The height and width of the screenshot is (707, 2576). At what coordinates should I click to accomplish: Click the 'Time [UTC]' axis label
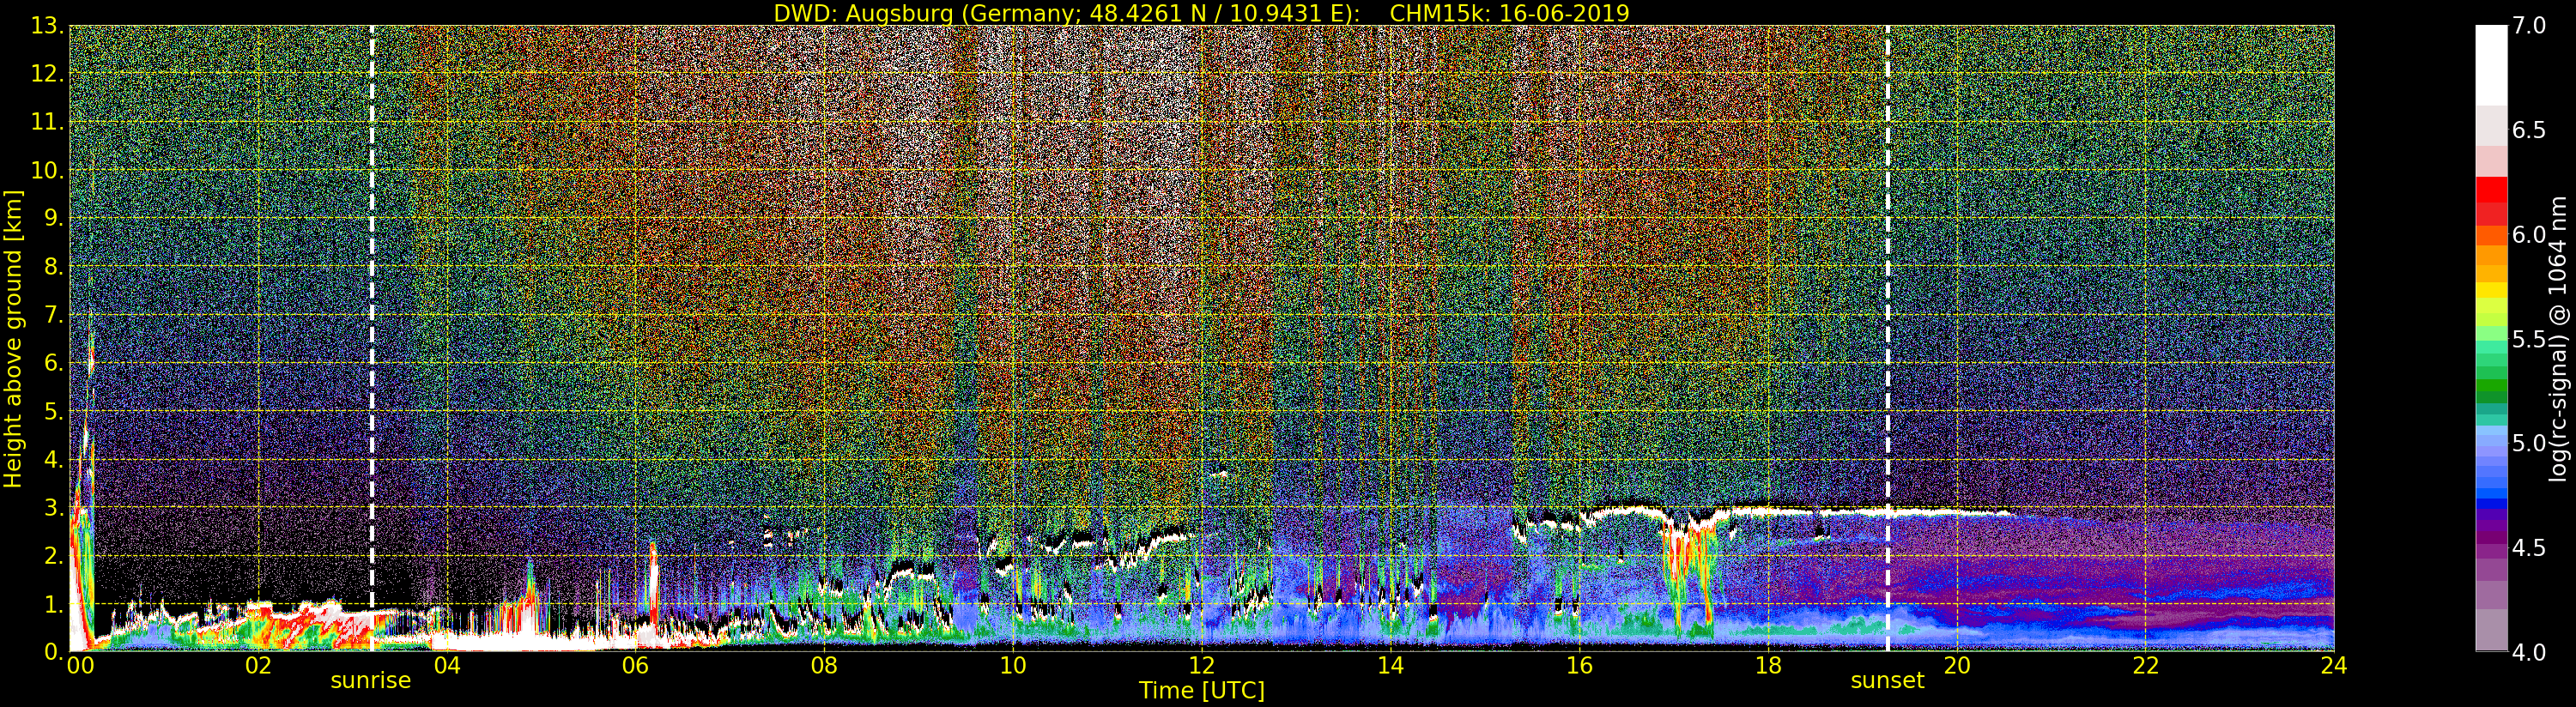(x=1202, y=691)
